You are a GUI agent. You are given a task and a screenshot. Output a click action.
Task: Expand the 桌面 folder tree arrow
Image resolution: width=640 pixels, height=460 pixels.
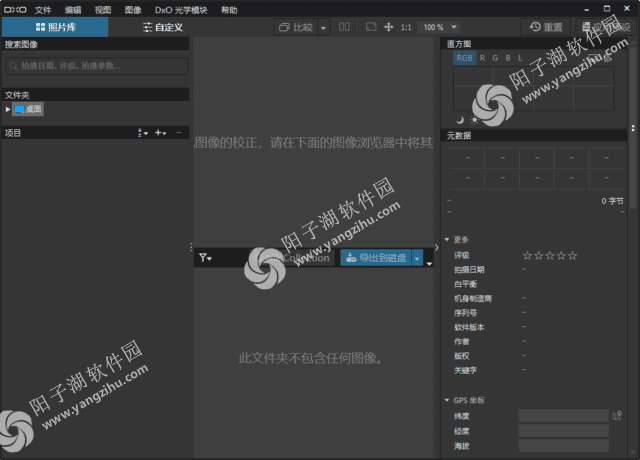coord(8,109)
